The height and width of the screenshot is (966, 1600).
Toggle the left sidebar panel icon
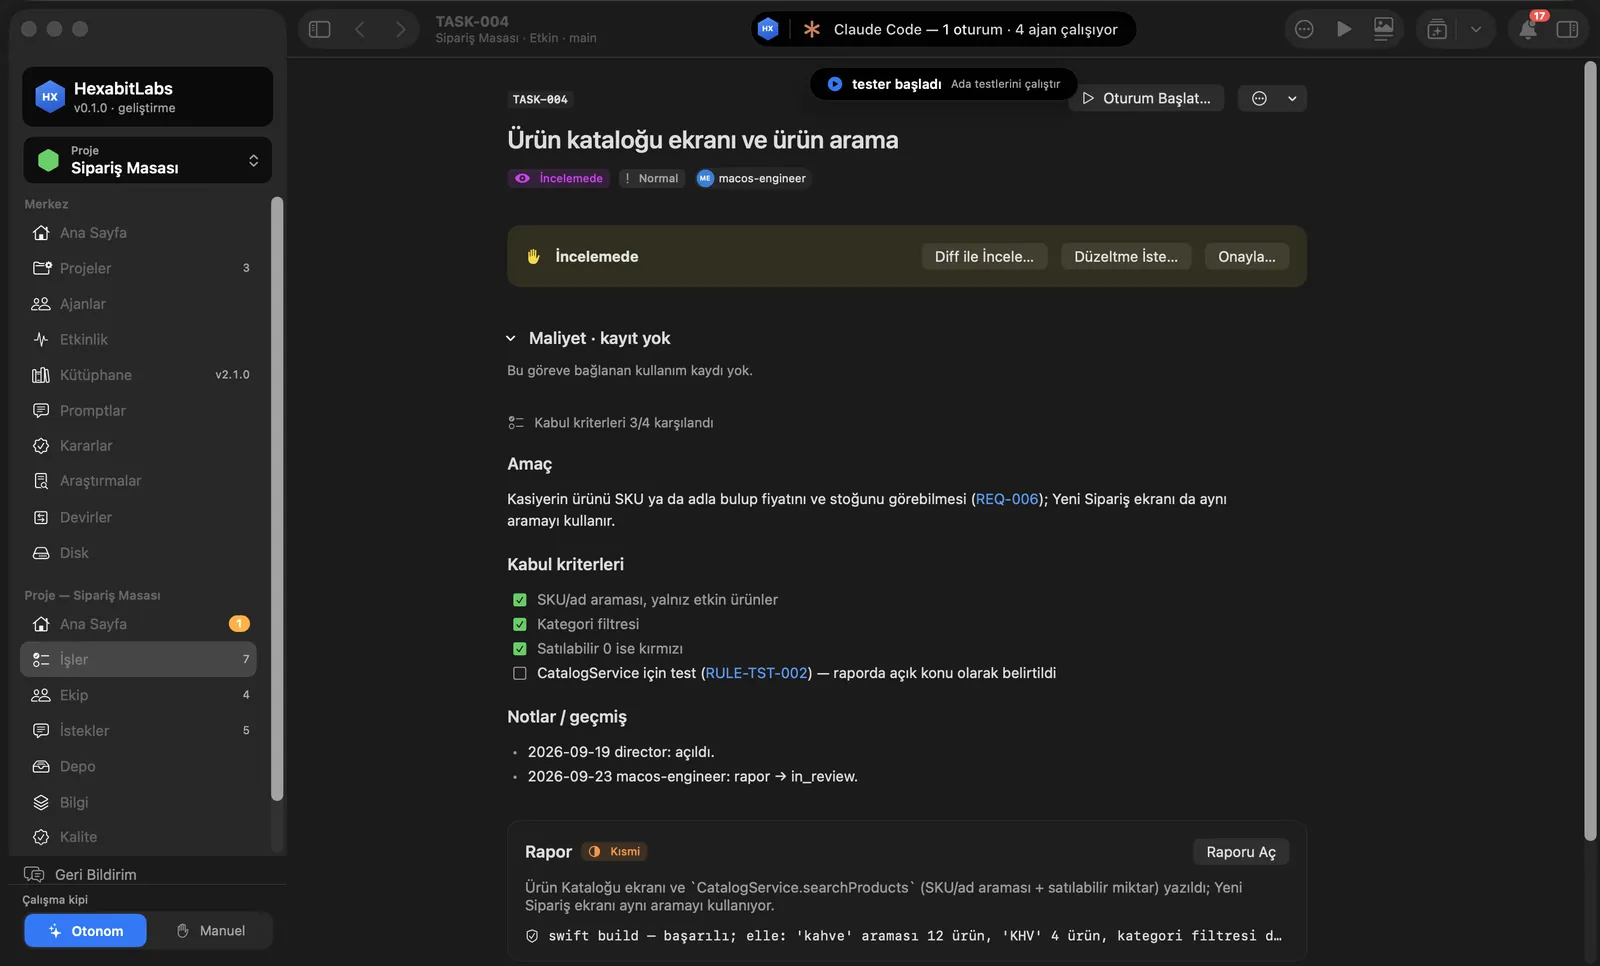[x=320, y=29]
